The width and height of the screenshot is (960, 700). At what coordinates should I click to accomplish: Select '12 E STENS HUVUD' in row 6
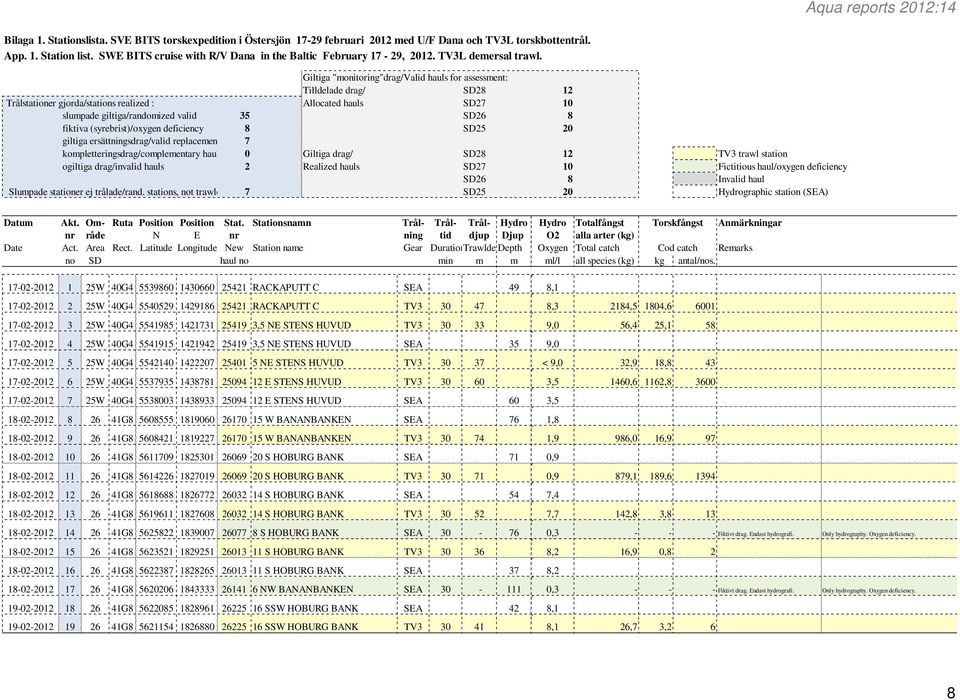click(x=297, y=382)
